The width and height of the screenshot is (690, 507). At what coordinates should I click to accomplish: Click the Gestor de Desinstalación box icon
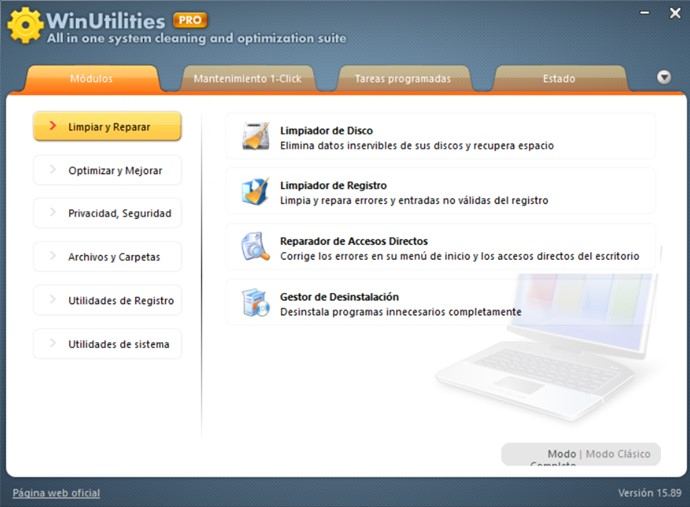tap(256, 303)
